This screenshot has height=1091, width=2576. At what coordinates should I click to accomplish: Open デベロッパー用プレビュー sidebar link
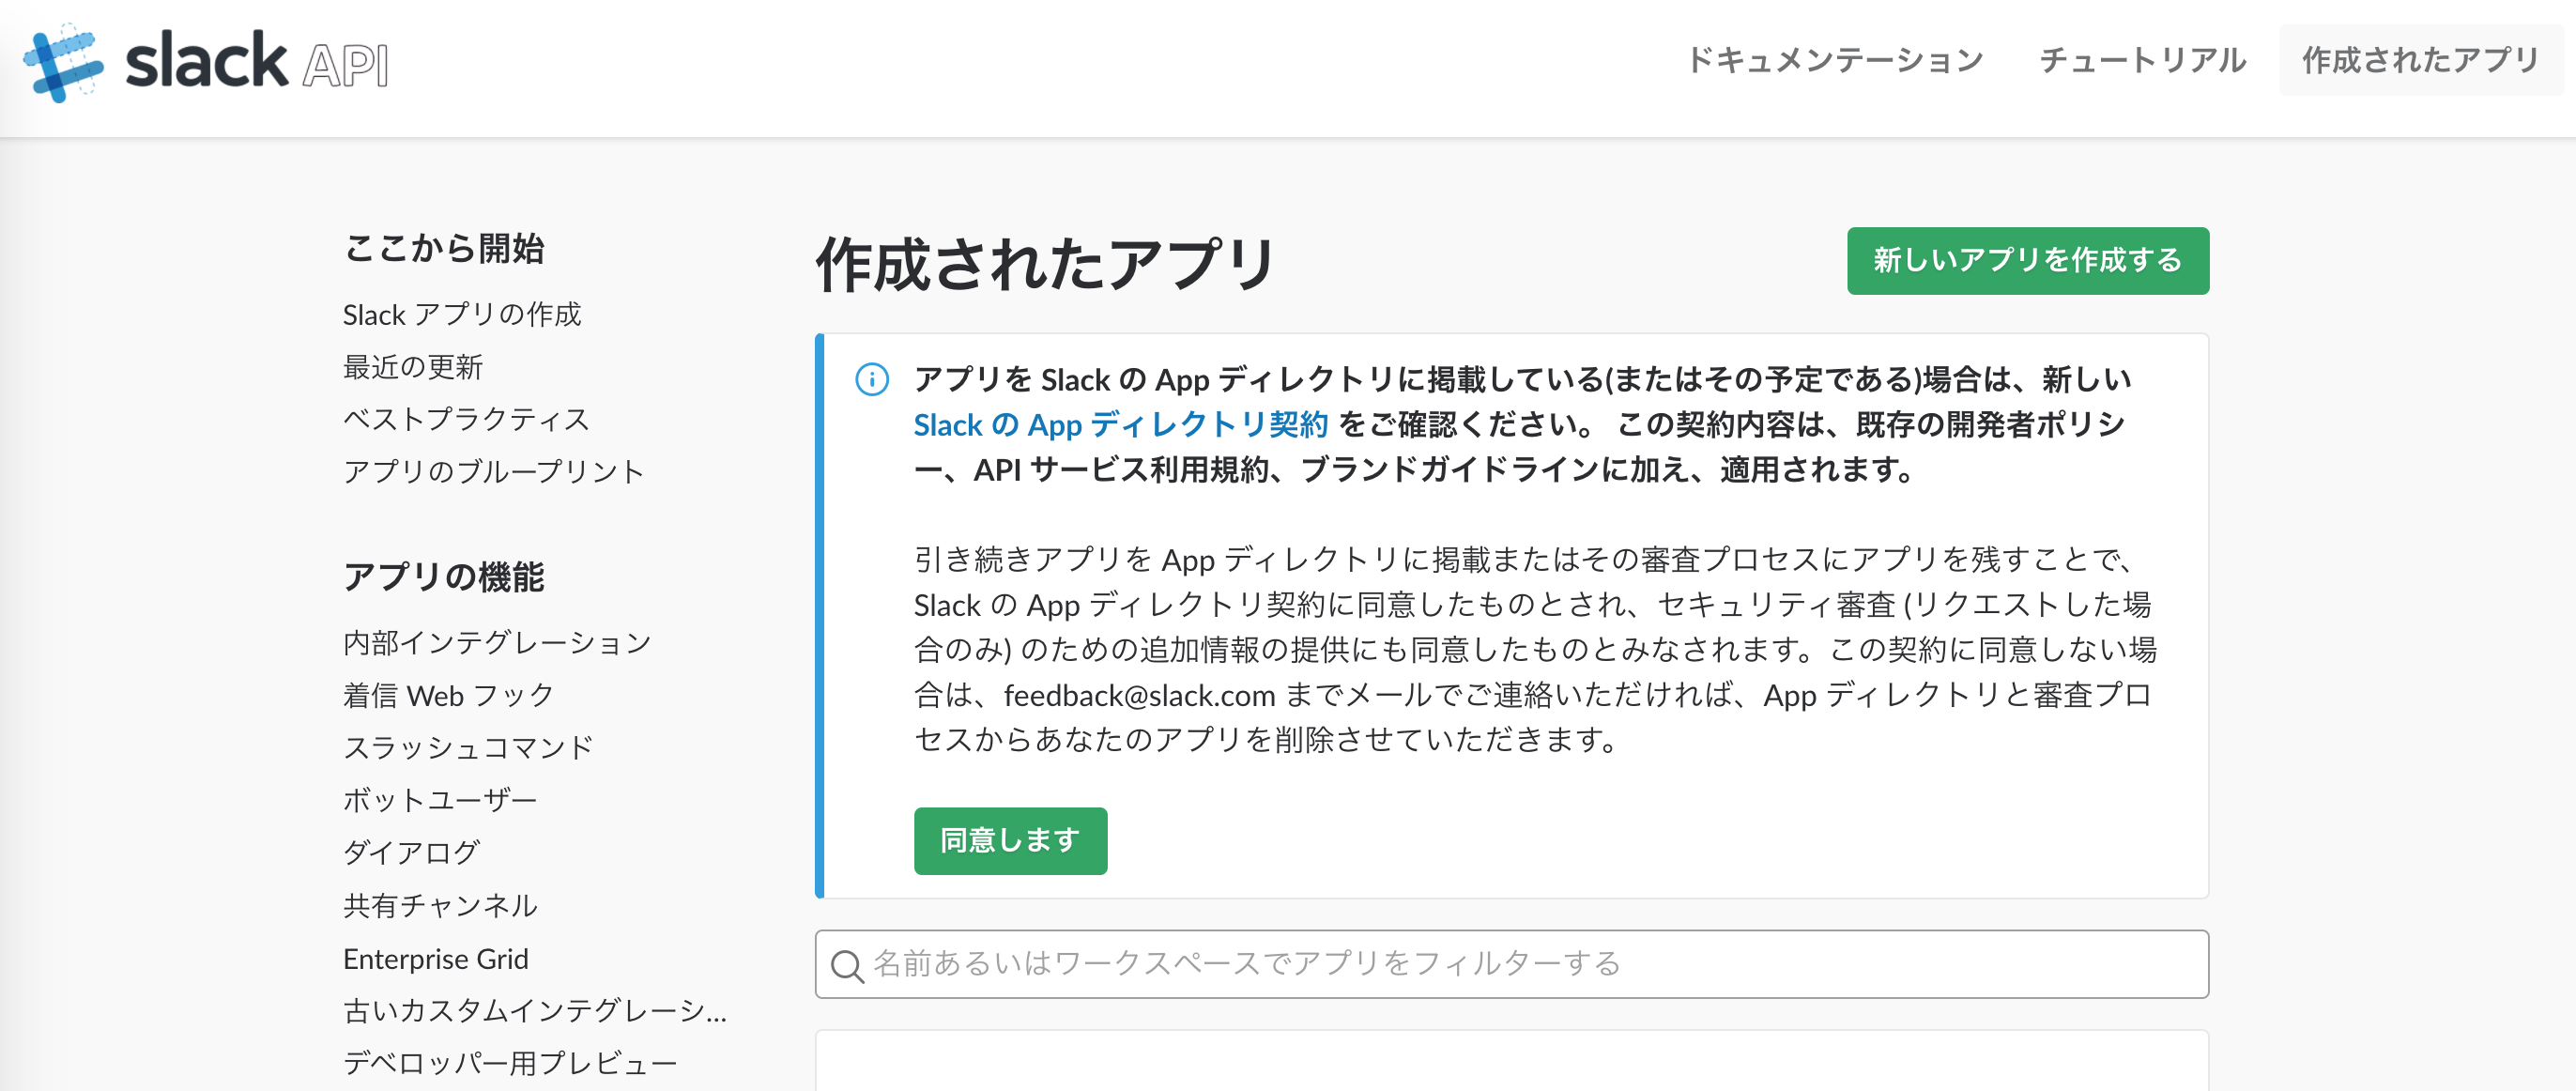pyautogui.click(x=510, y=1063)
